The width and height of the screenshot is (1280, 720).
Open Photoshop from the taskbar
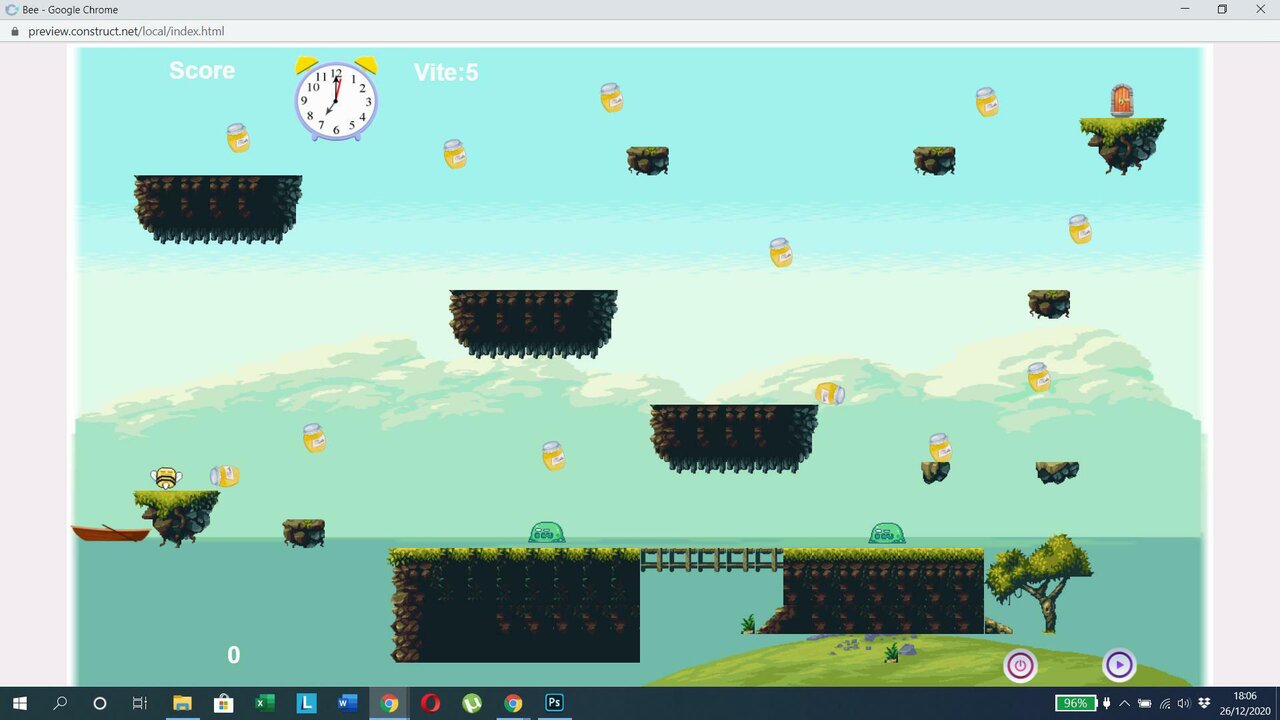point(554,703)
